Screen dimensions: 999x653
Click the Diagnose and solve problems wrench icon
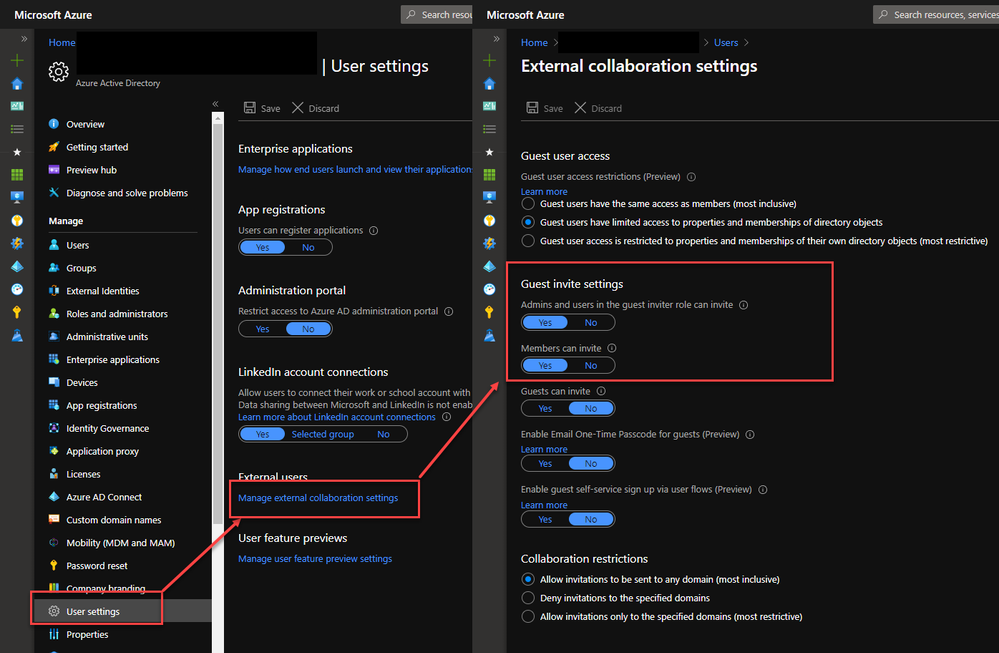pyautogui.click(x=54, y=192)
